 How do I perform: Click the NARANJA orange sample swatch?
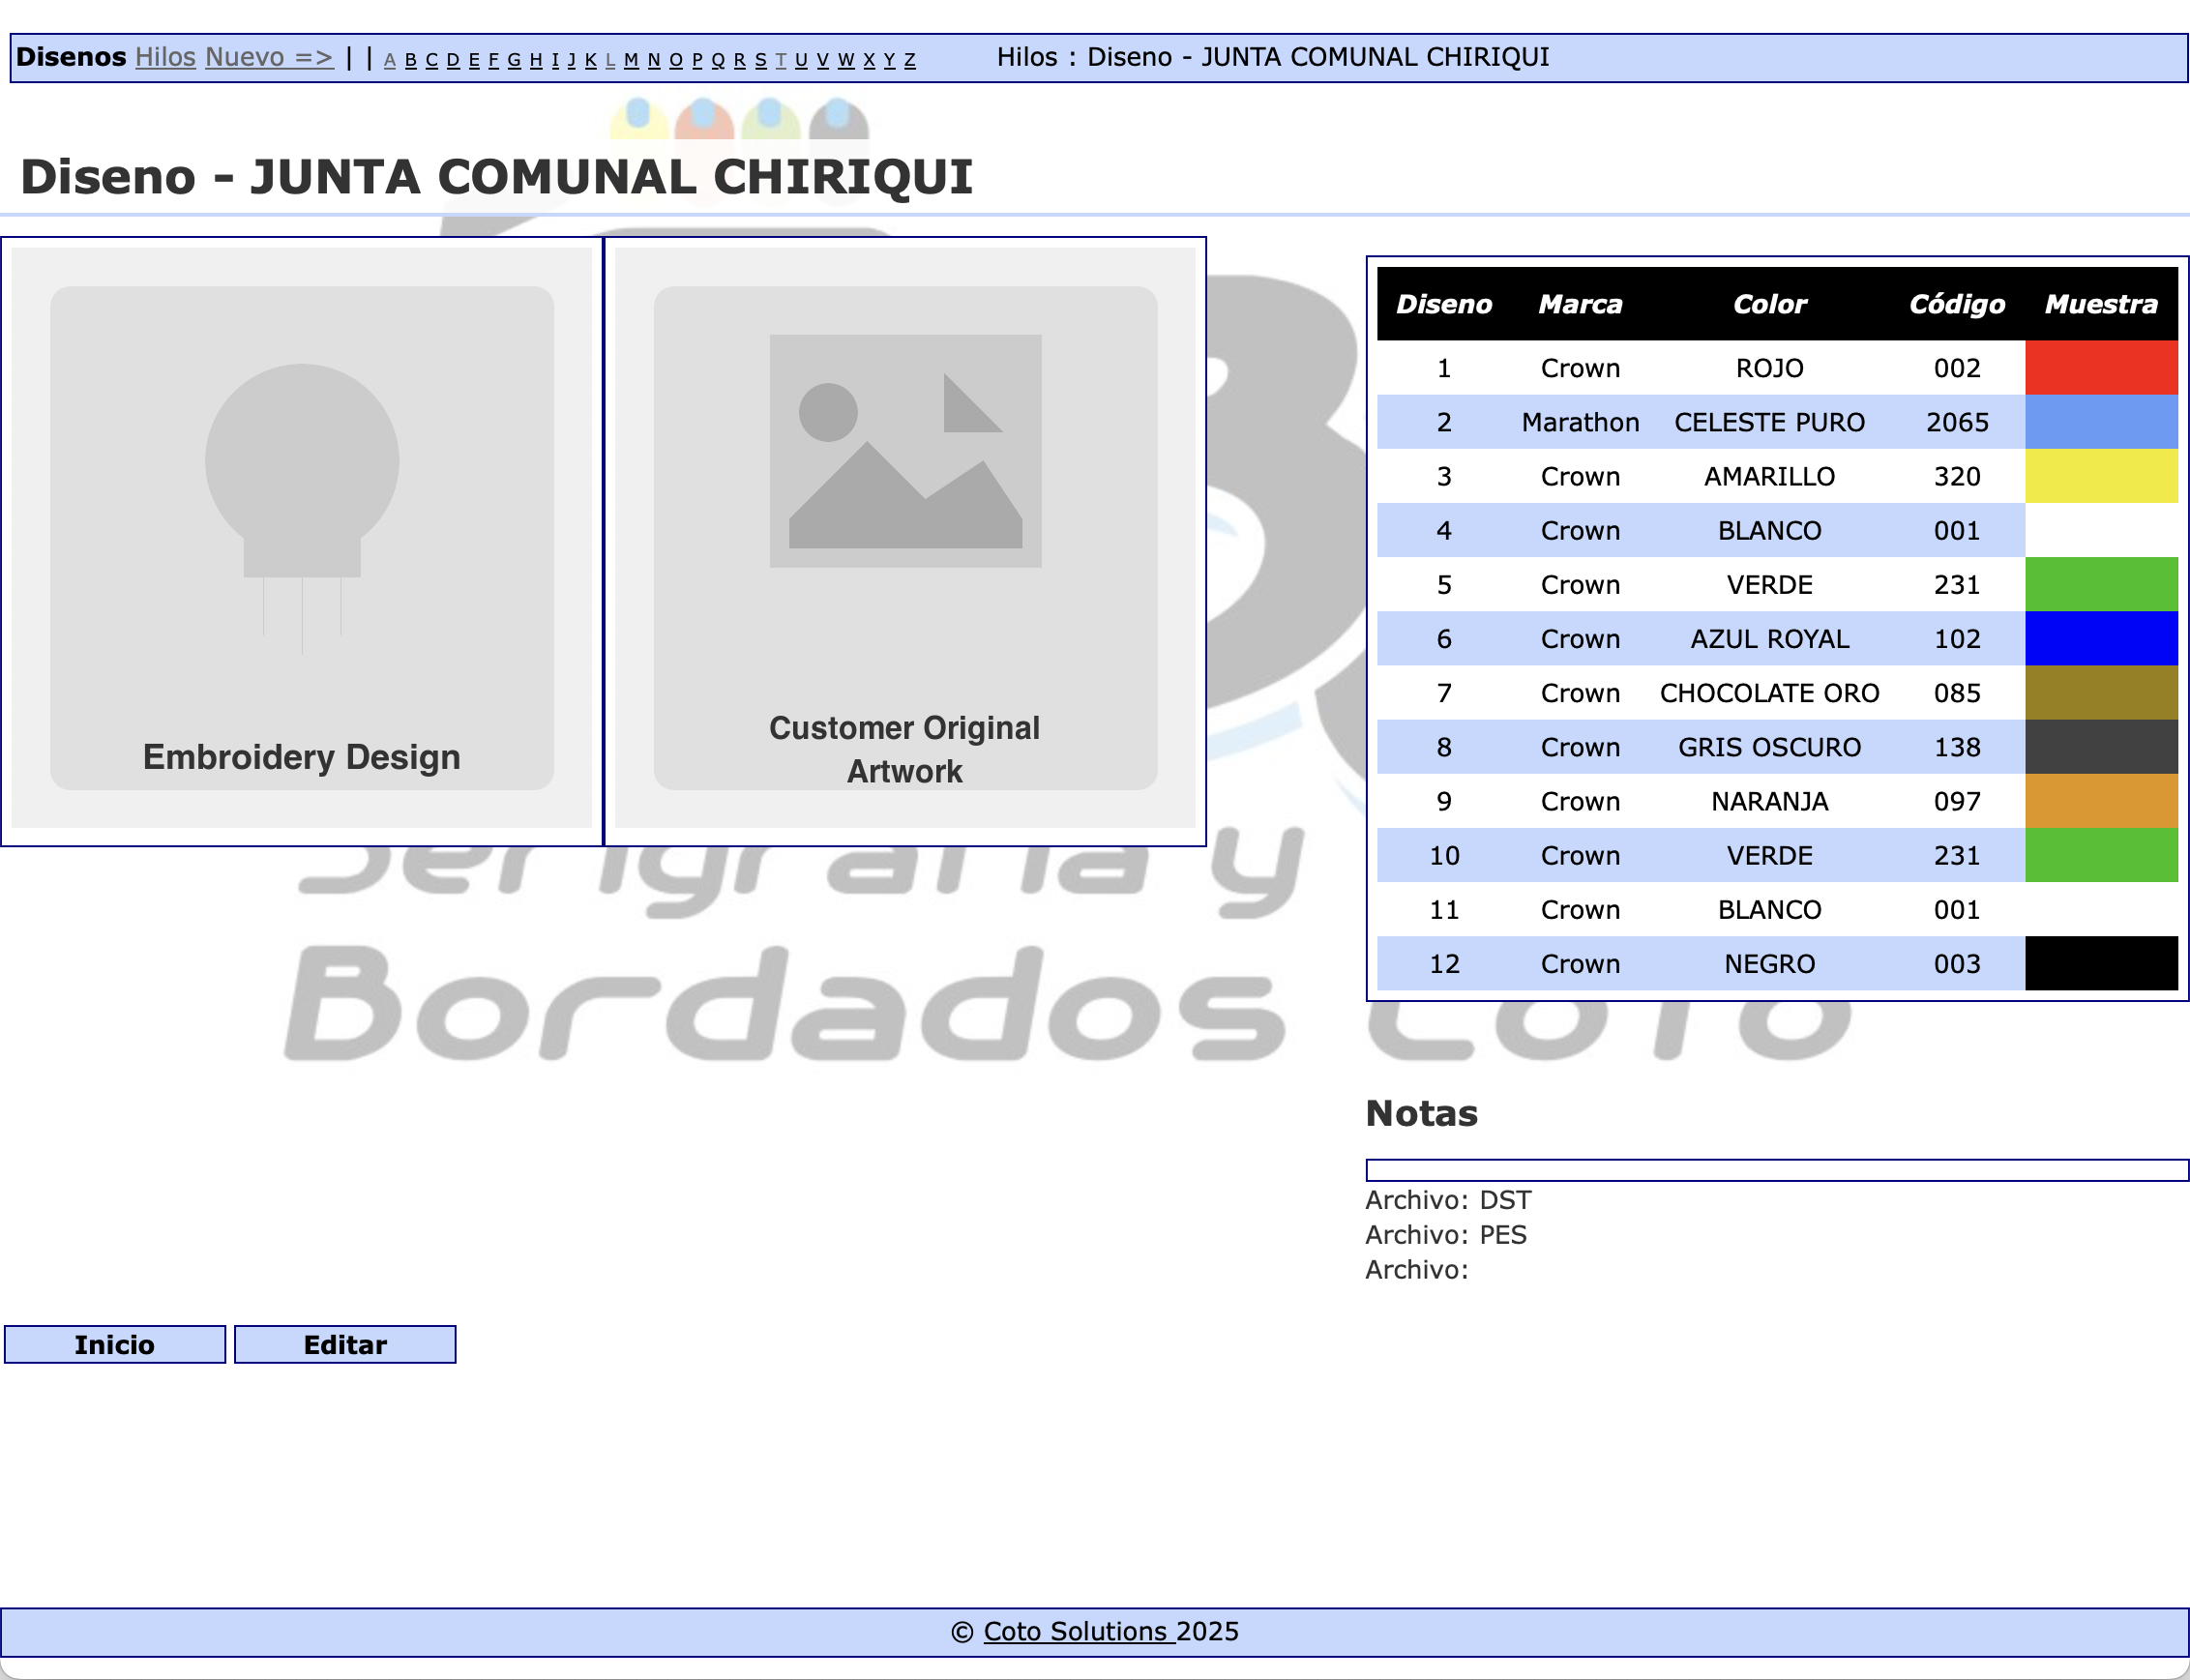pyautogui.click(x=2101, y=801)
